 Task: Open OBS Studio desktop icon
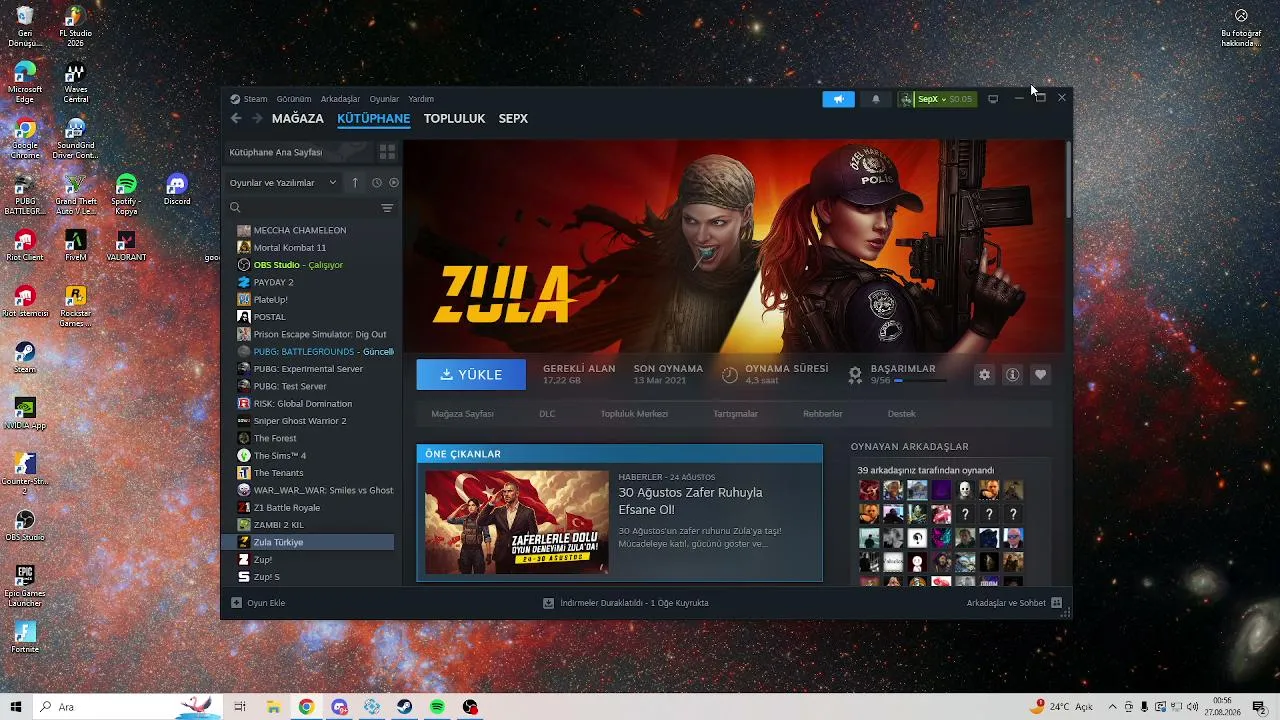(25, 526)
